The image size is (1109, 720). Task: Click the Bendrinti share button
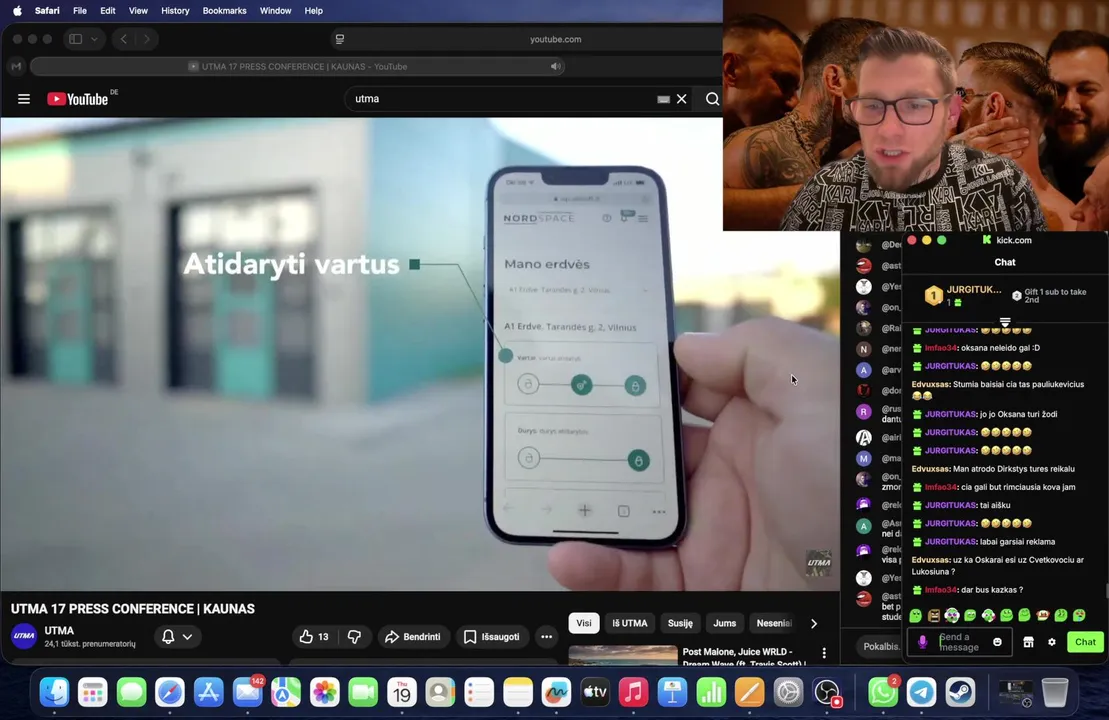pos(413,637)
